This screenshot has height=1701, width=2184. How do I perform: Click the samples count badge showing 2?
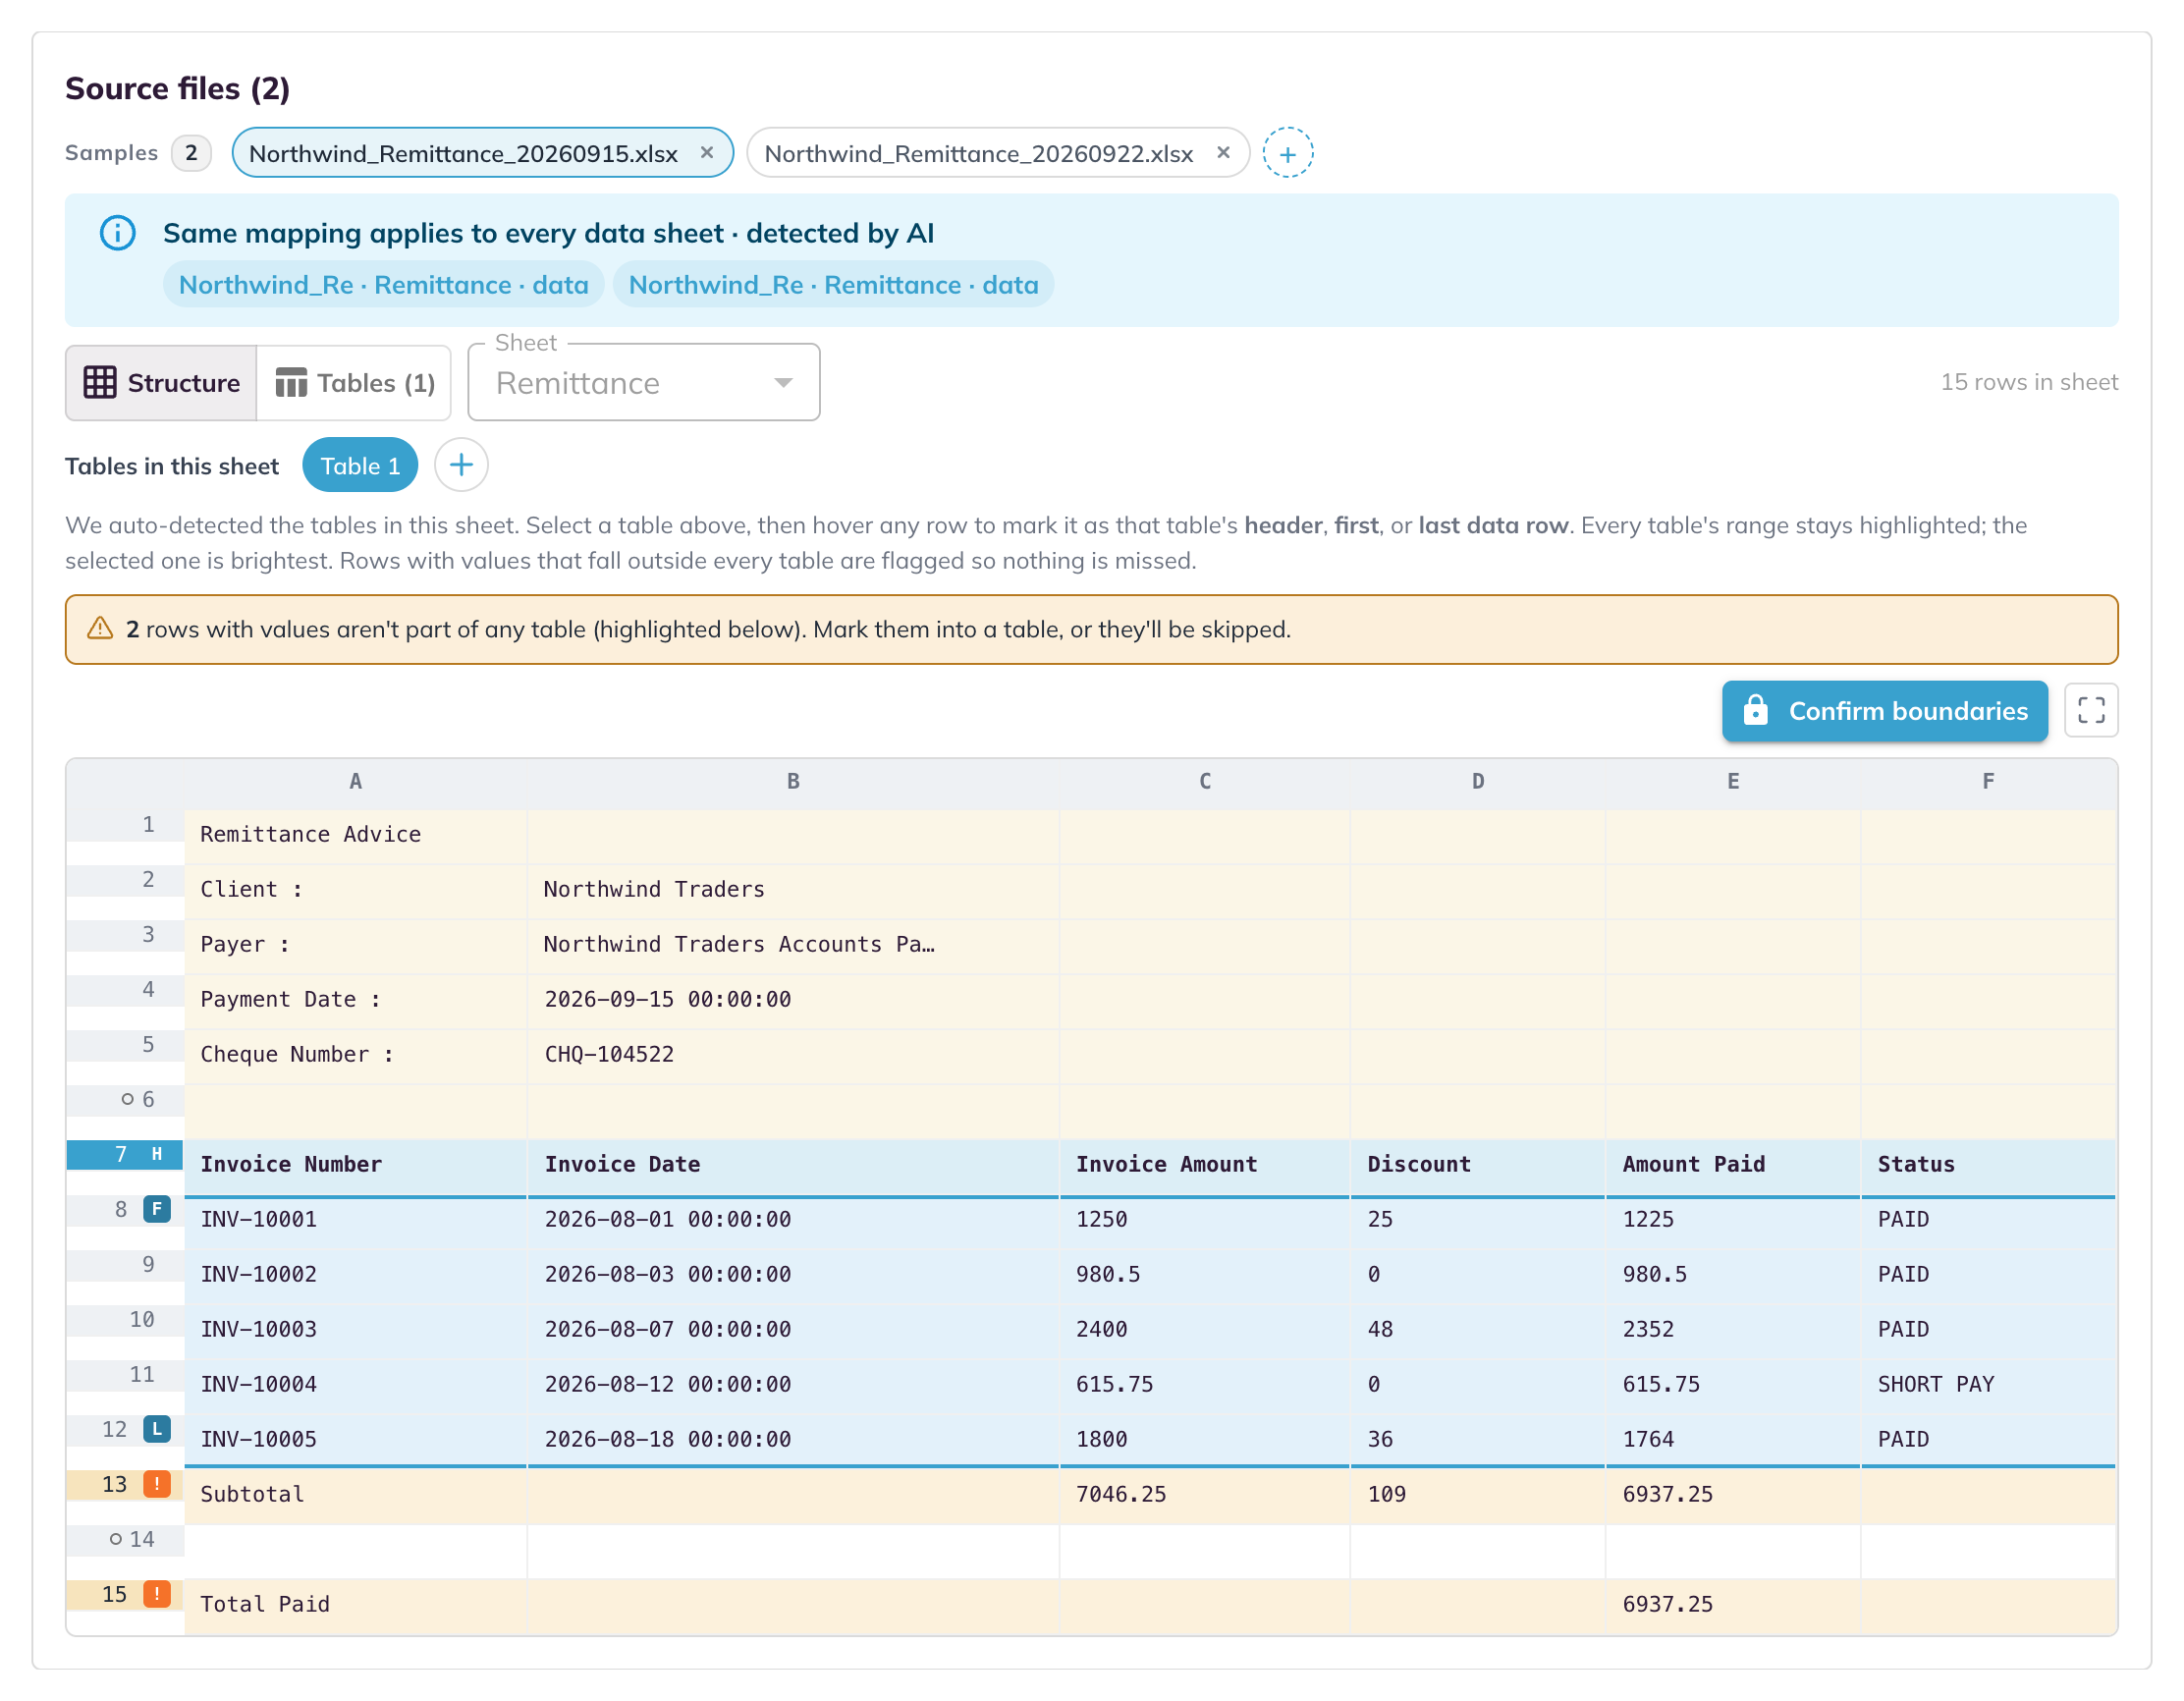191,153
